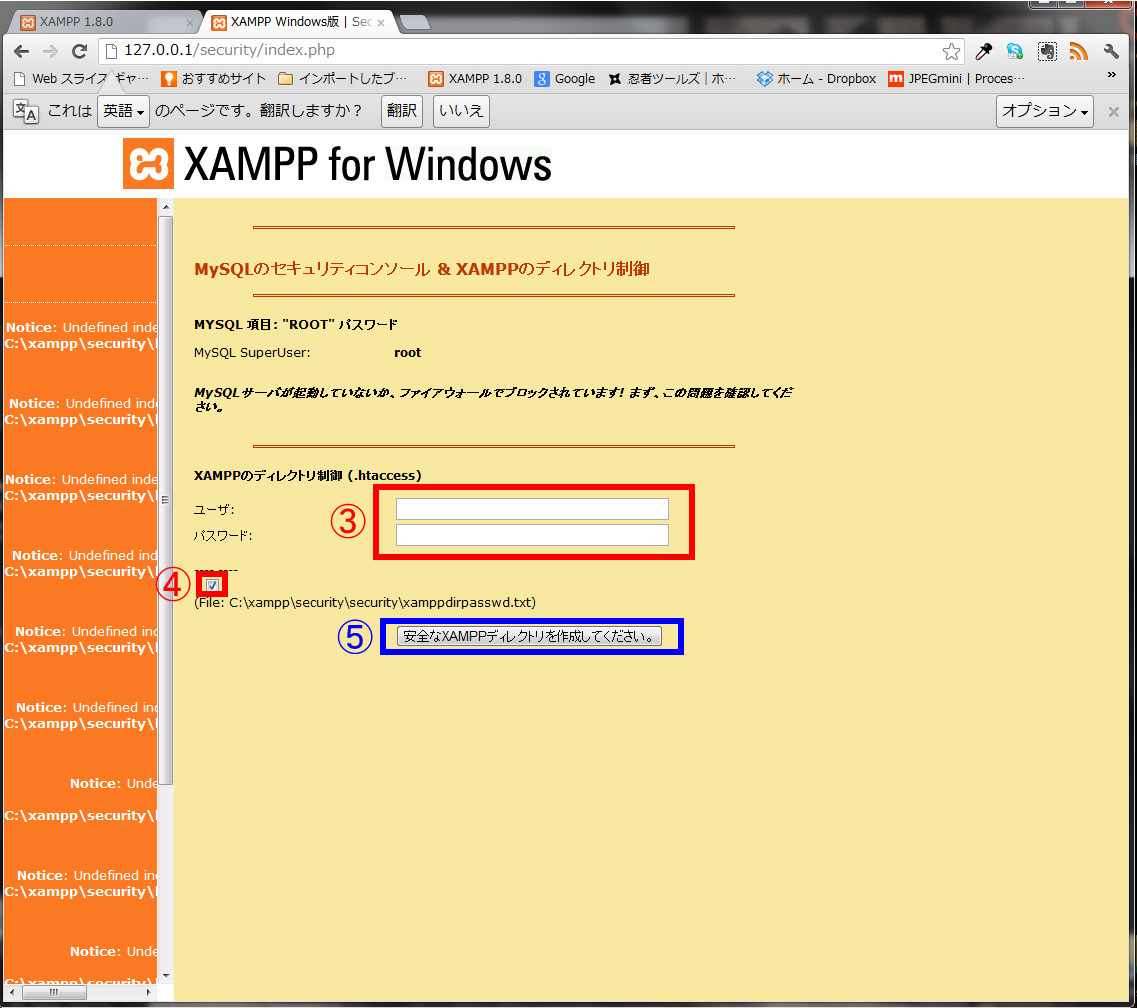Open the Evernote clipper extension

[x=1046, y=51]
